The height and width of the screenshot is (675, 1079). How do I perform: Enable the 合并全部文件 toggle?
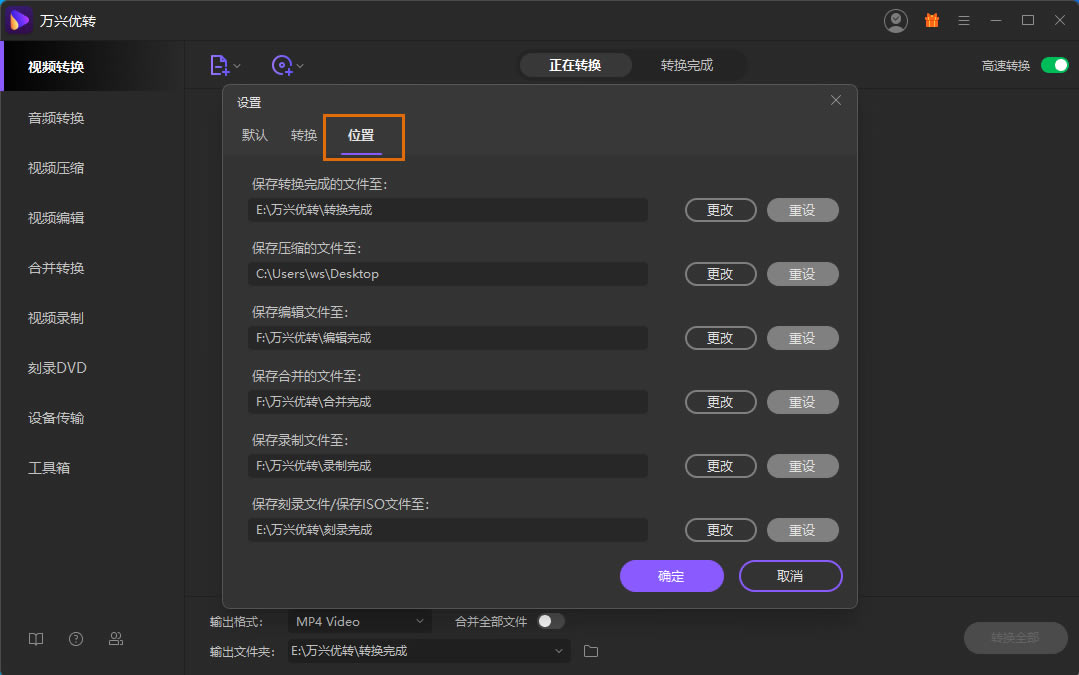pyautogui.click(x=548, y=620)
